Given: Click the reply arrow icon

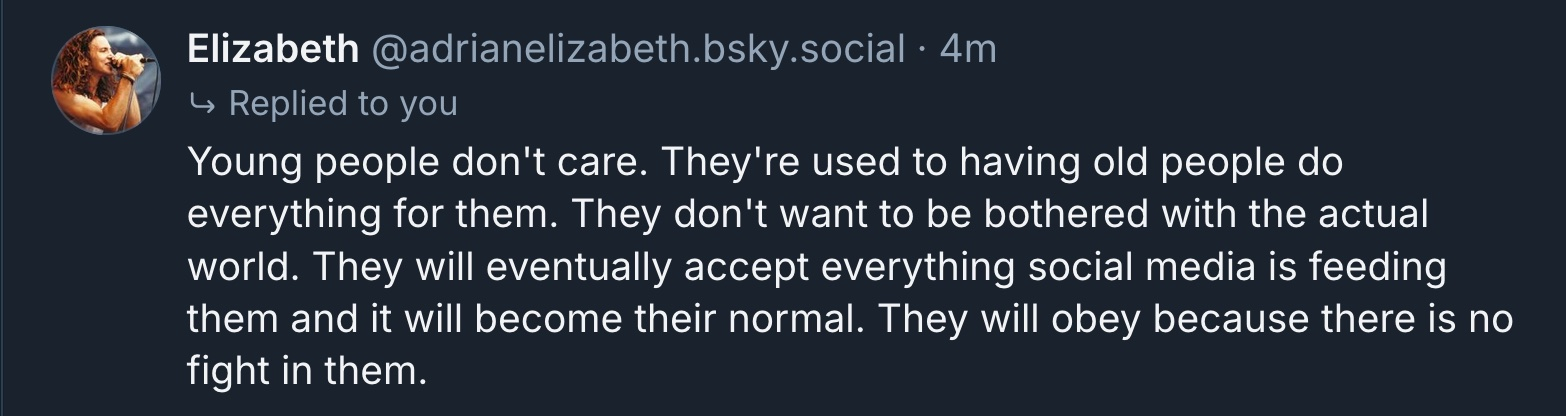Looking at the screenshot, I should [203, 103].
